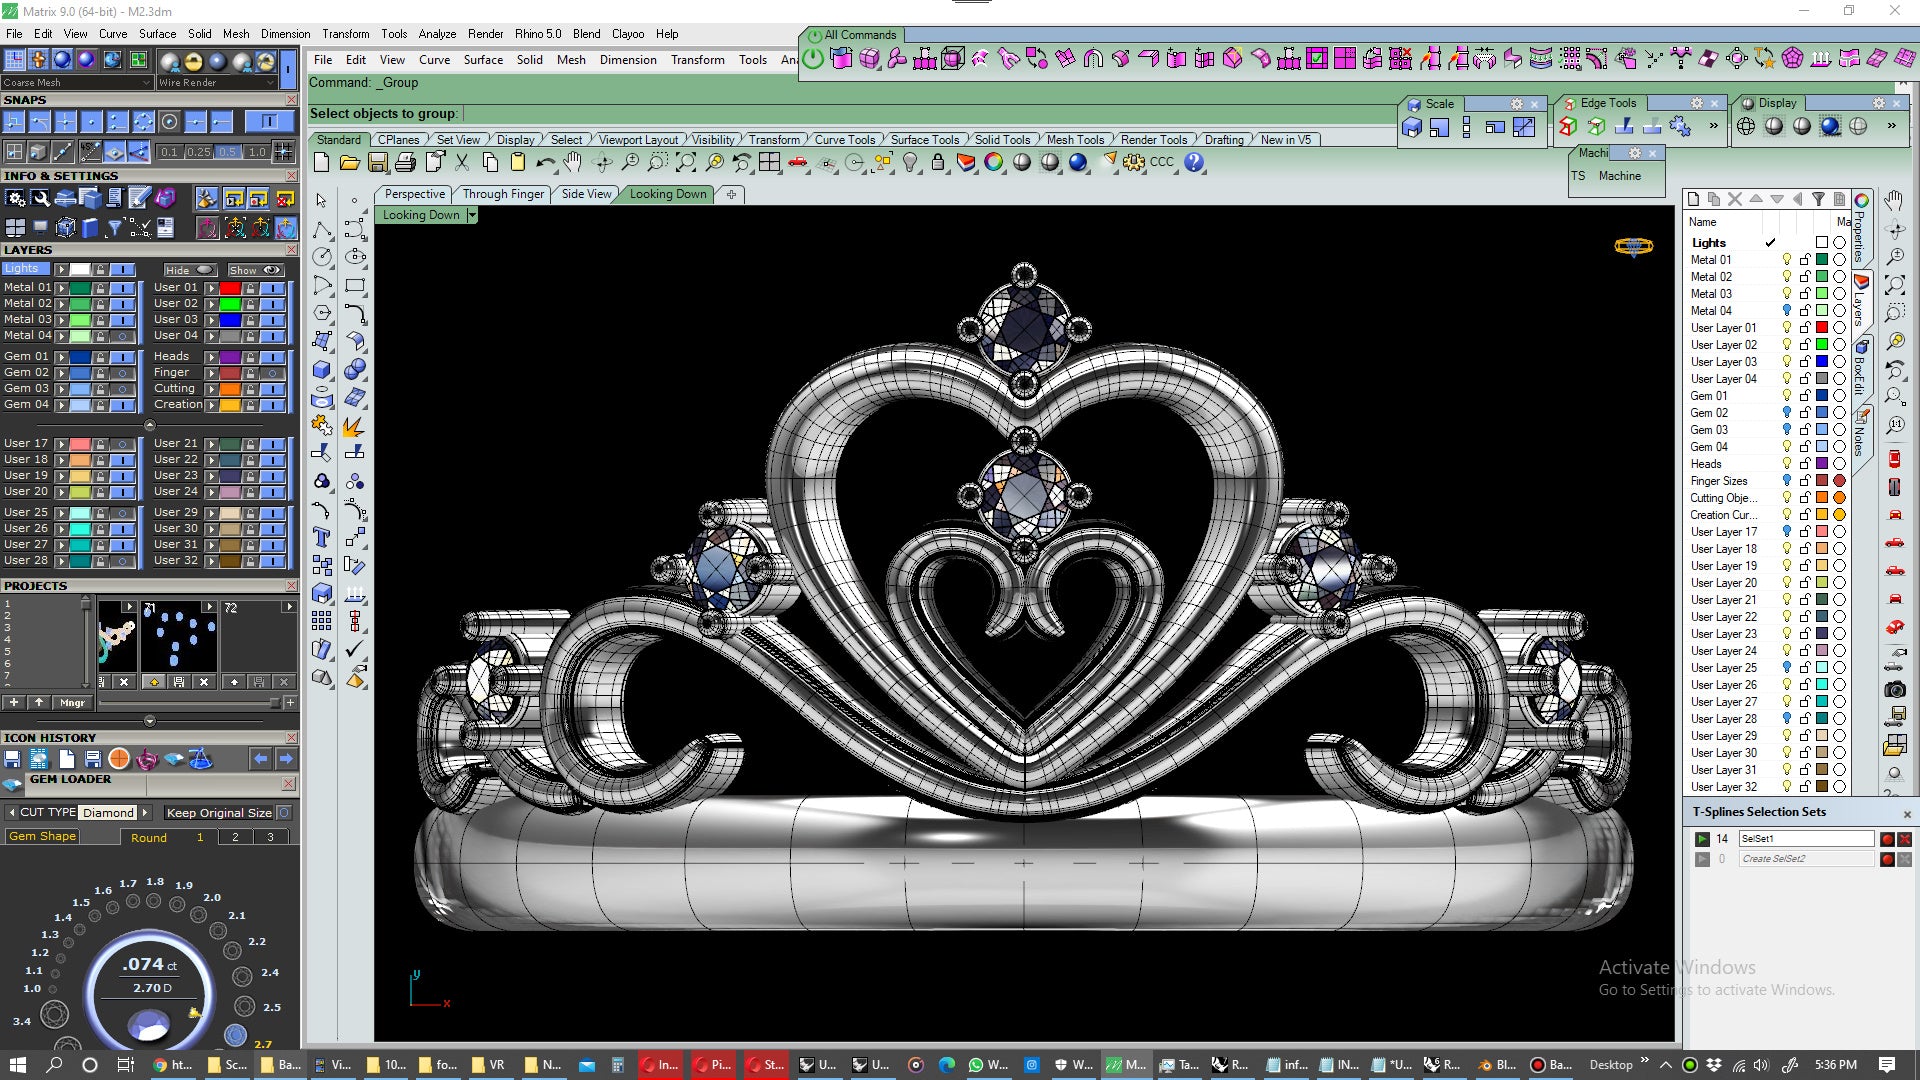
Task: Click CUT TYPE left arrow in Gem Loader
Action: [11, 813]
